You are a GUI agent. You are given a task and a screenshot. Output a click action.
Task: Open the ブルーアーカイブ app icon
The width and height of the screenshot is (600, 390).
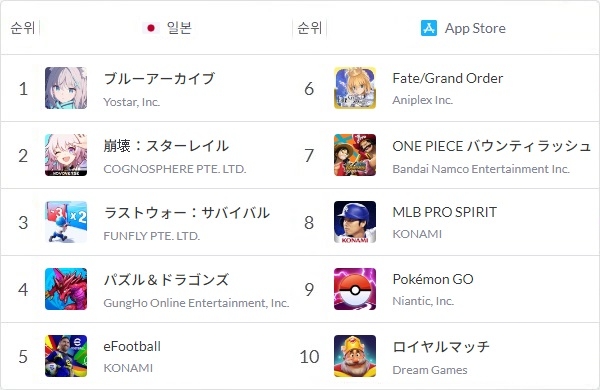pos(66,88)
